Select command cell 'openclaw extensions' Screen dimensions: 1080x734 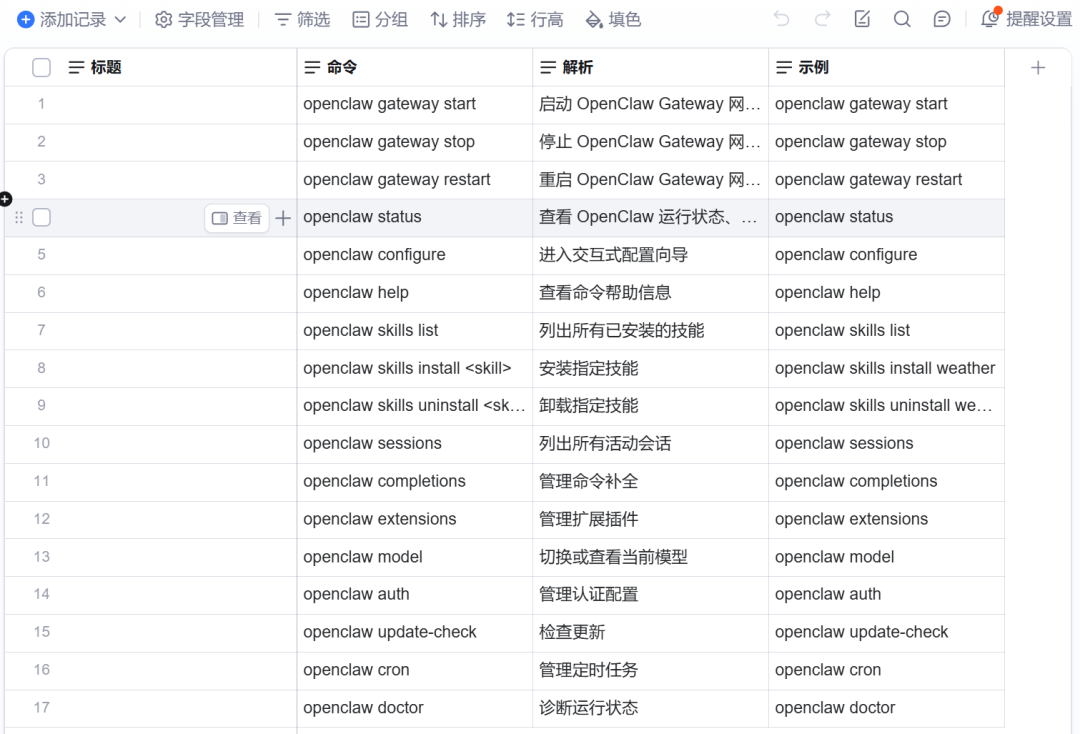pos(415,520)
